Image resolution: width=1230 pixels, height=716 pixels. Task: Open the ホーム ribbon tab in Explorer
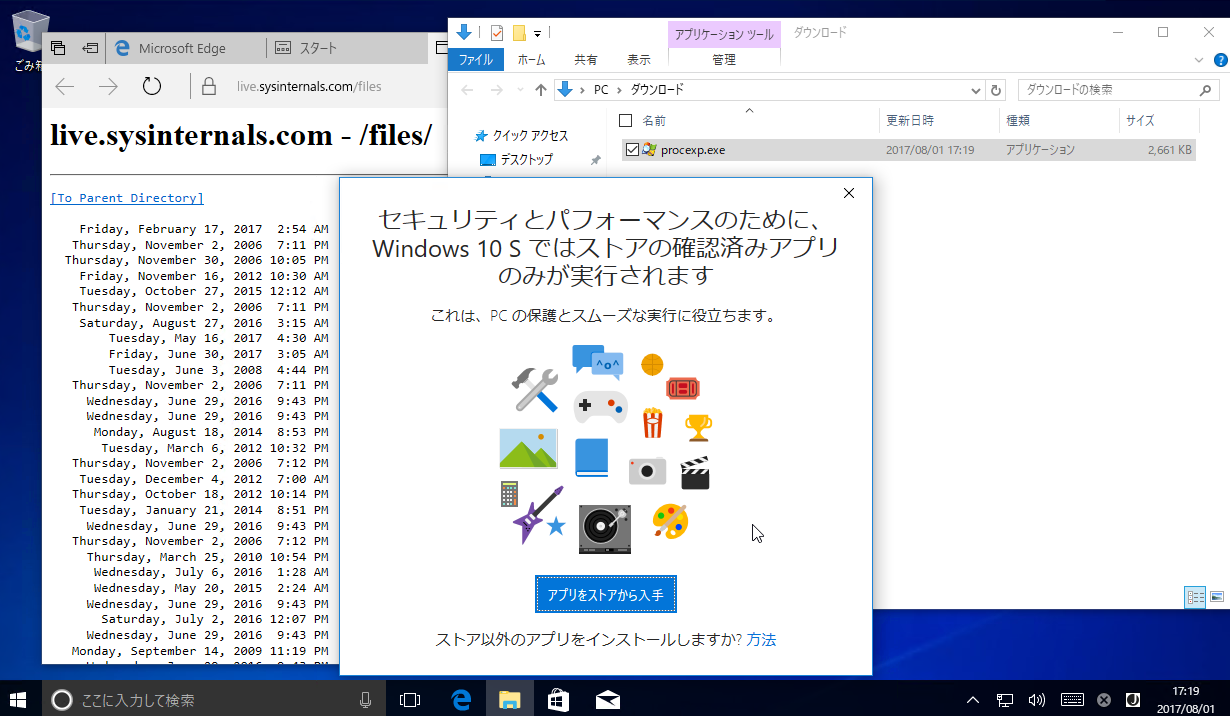[x=531, y=60]
